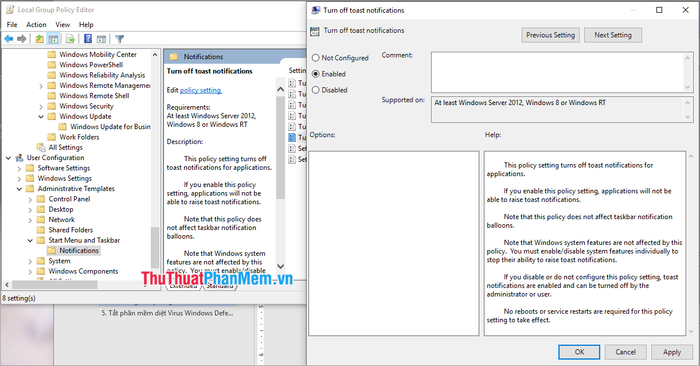
Task: Click the Export List toolbar icon
Action: click(x=70, y=39)
